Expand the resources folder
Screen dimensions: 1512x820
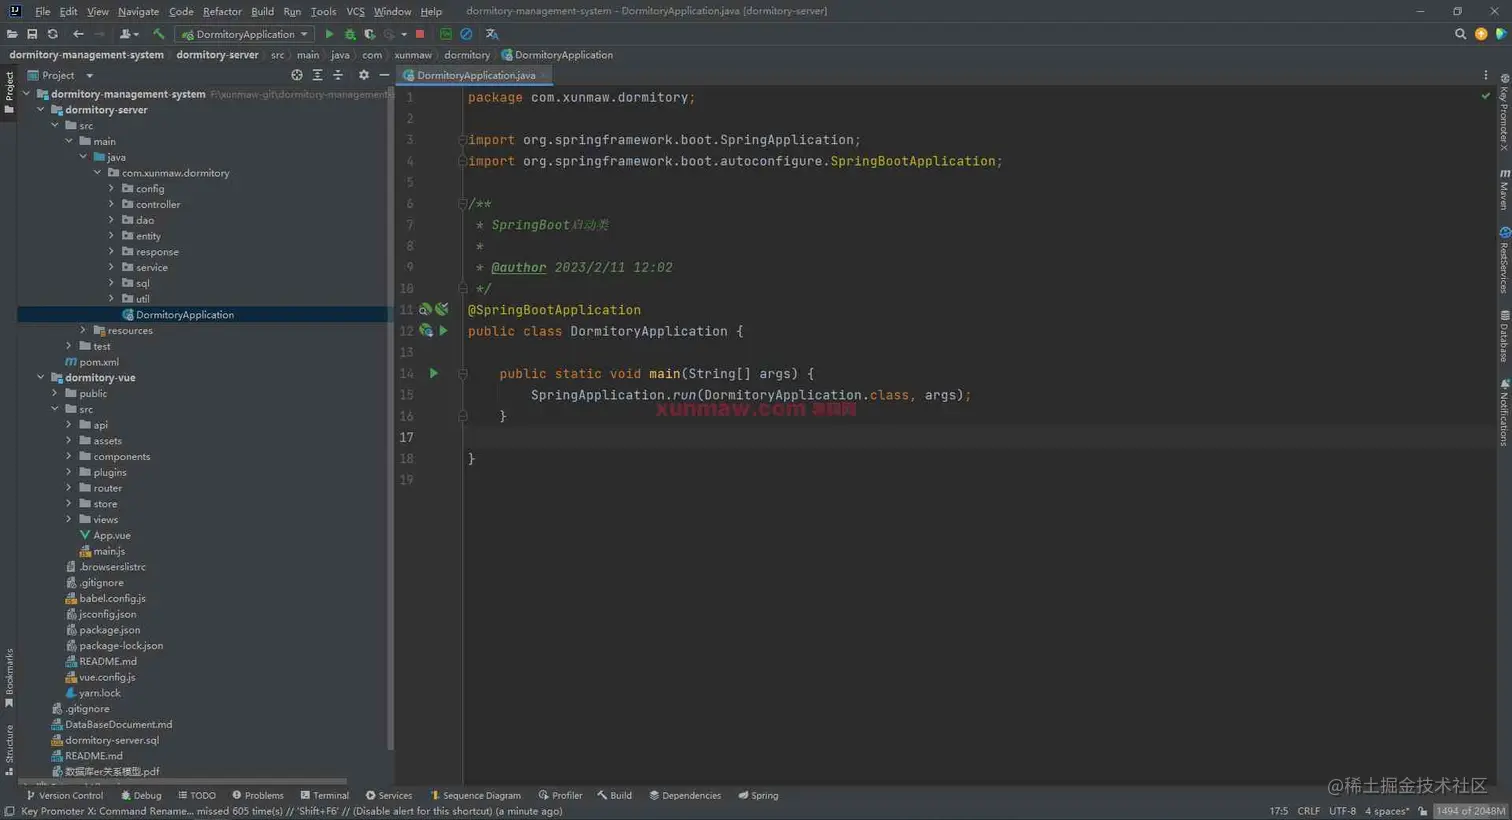(83, 330)
